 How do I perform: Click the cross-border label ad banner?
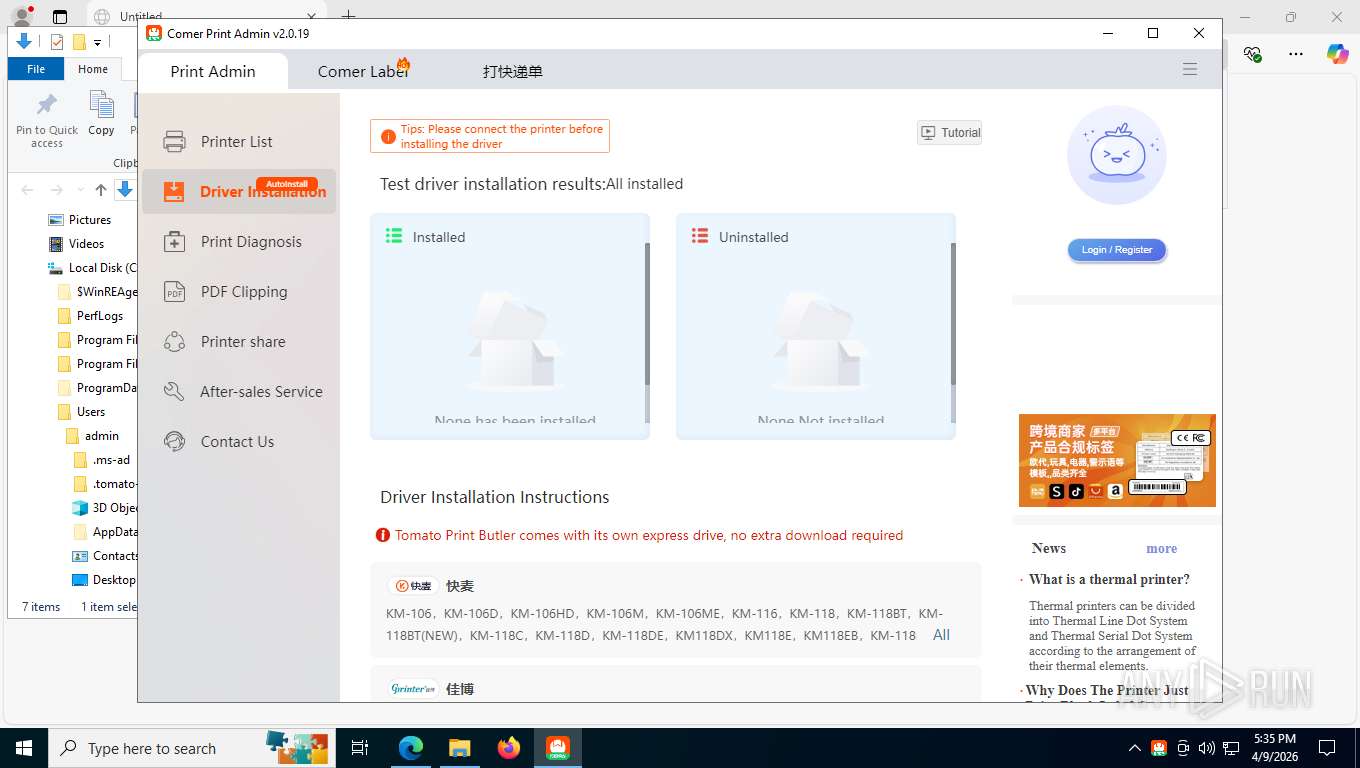(1117, 461)
